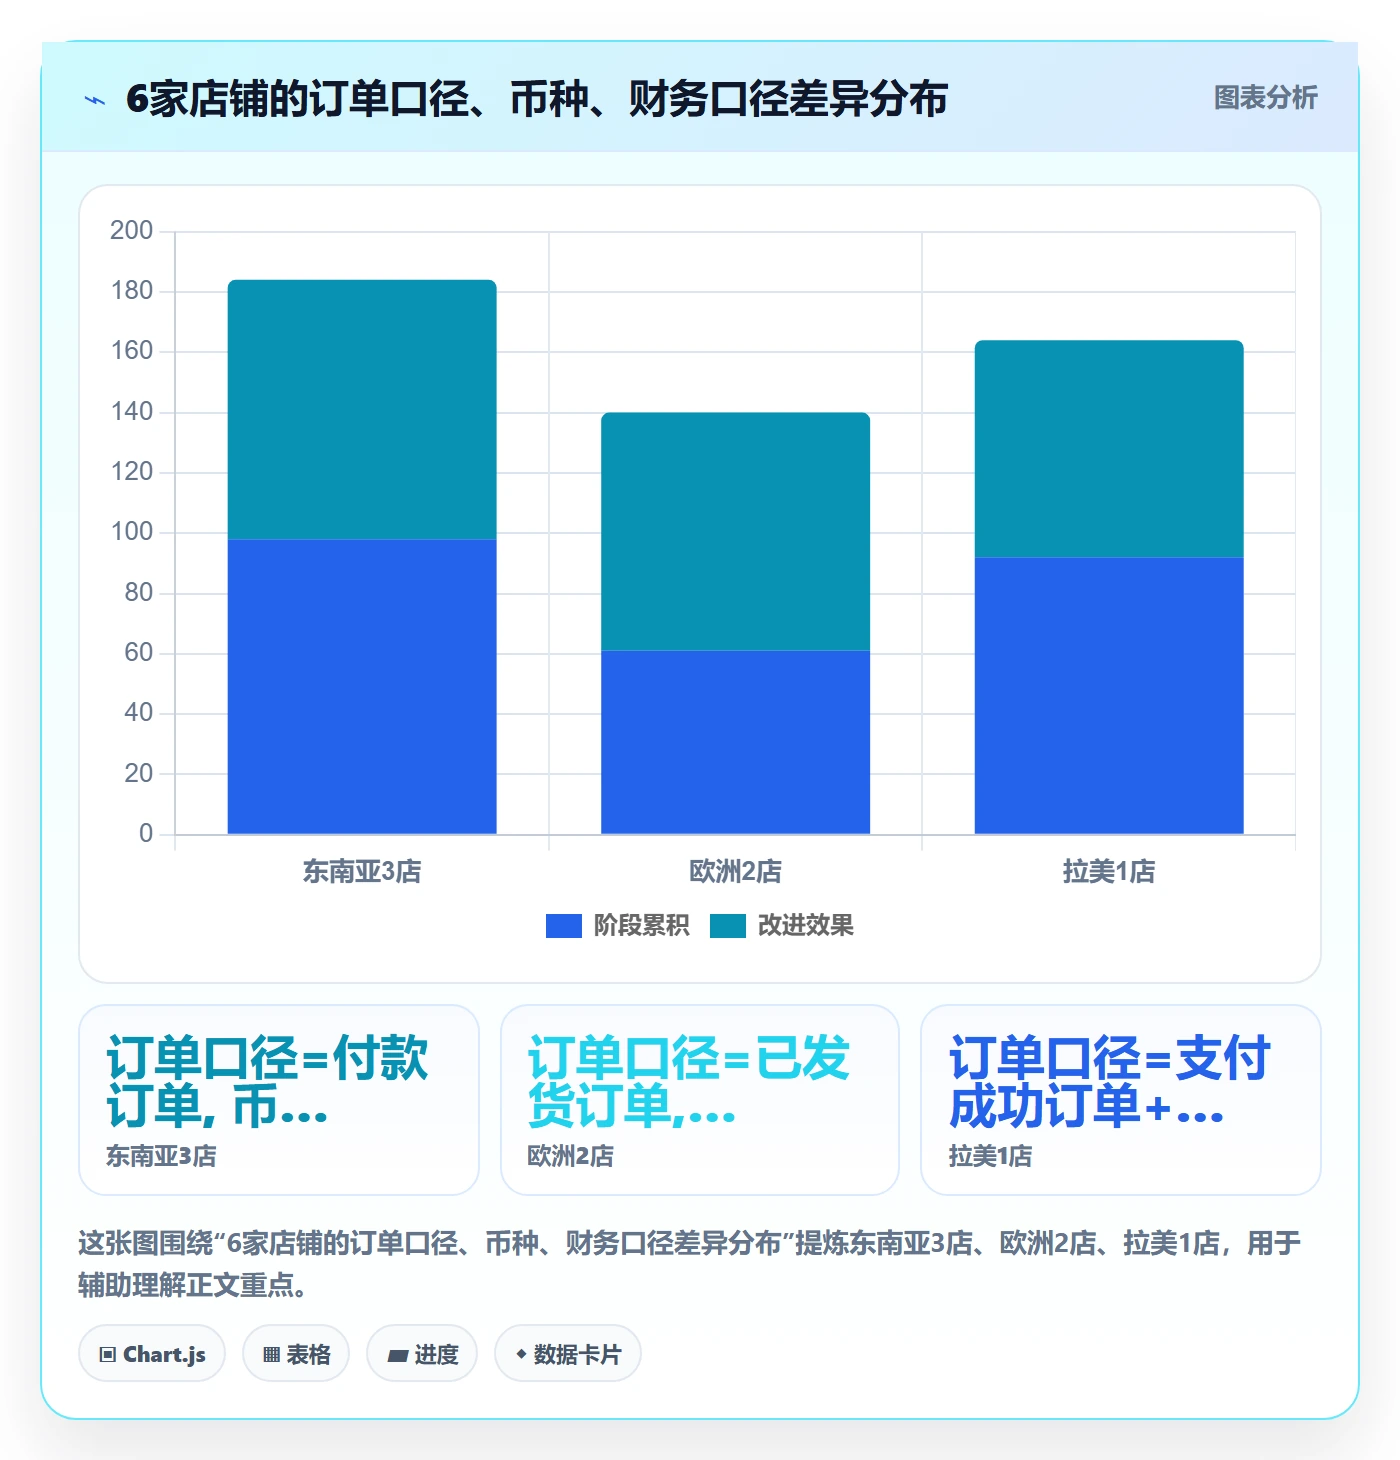Click the 拉美1店 x-axis label

coord(1109,872)
